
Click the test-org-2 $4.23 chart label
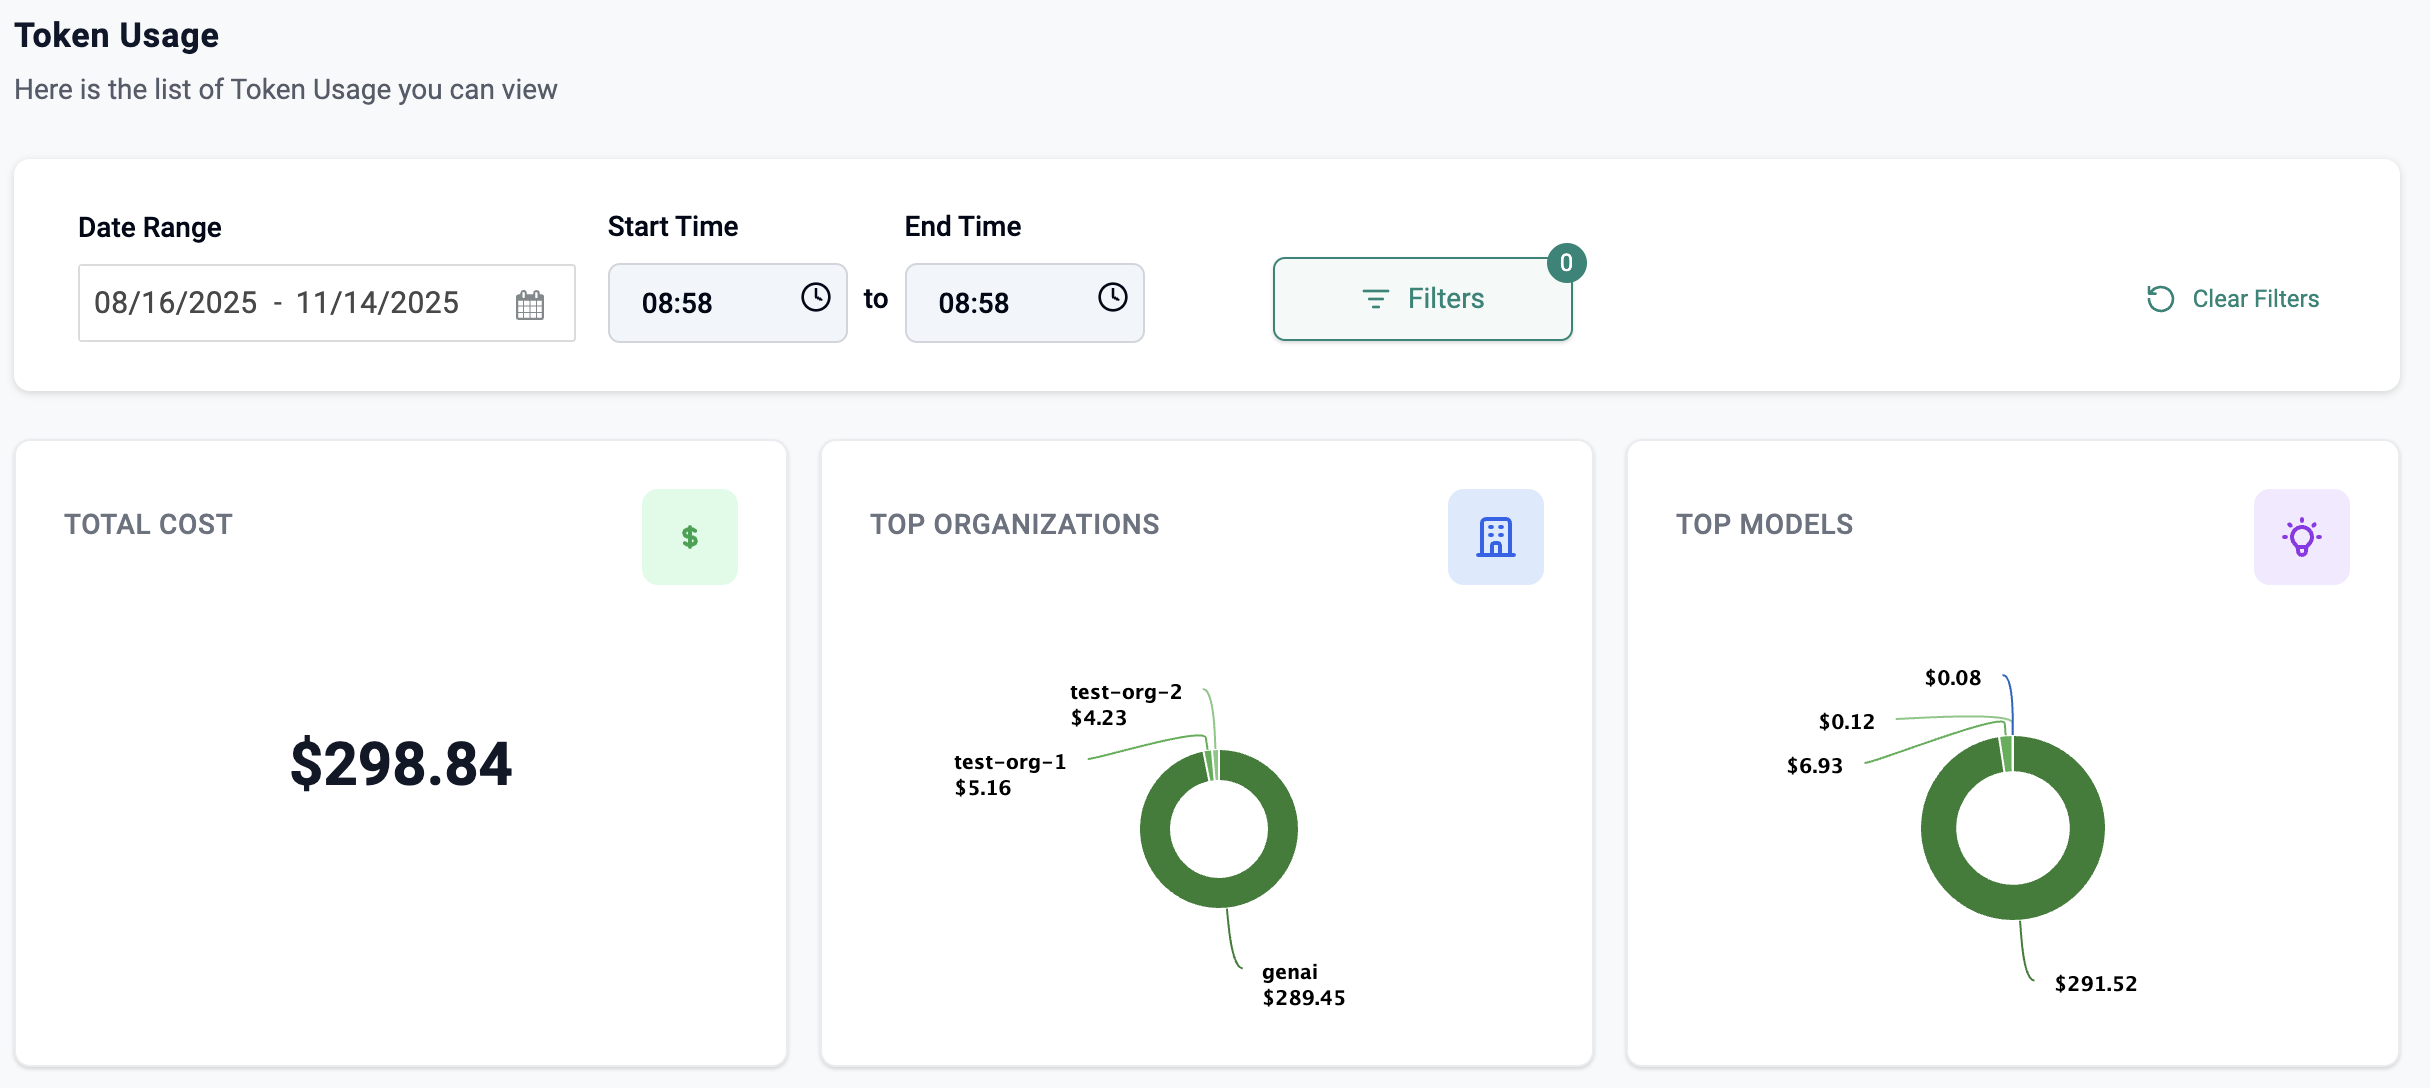click(1125, 705)
